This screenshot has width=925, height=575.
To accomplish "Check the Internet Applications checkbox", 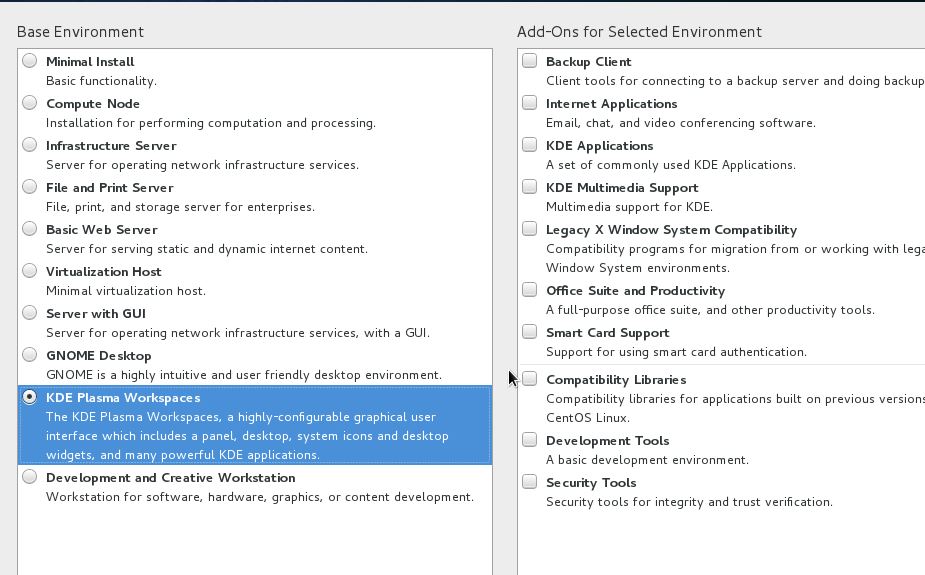I will coord(529,103).
